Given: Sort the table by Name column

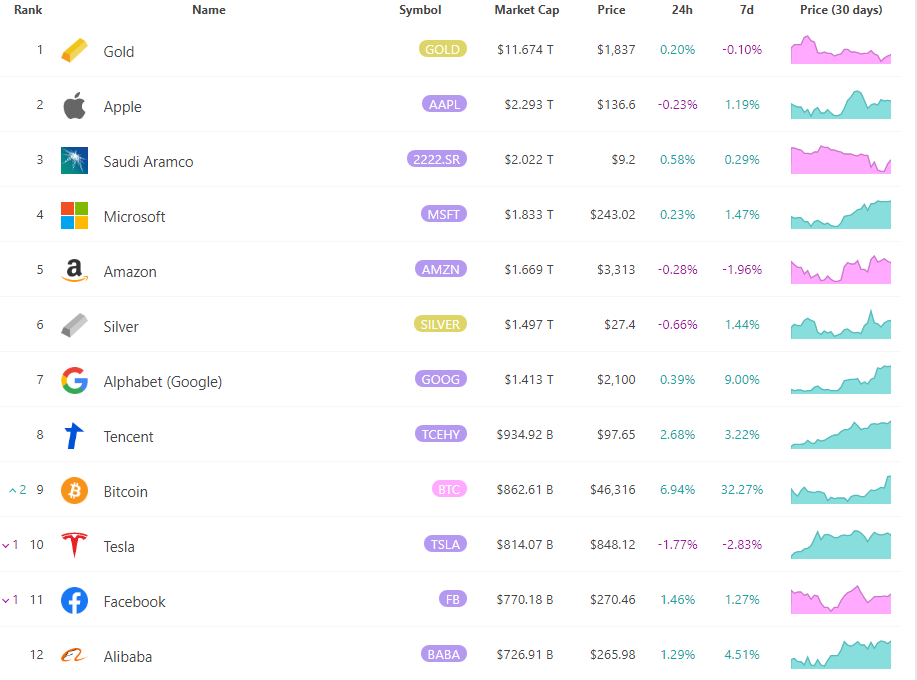Looking at the screenshot, I should click(209, 10).
